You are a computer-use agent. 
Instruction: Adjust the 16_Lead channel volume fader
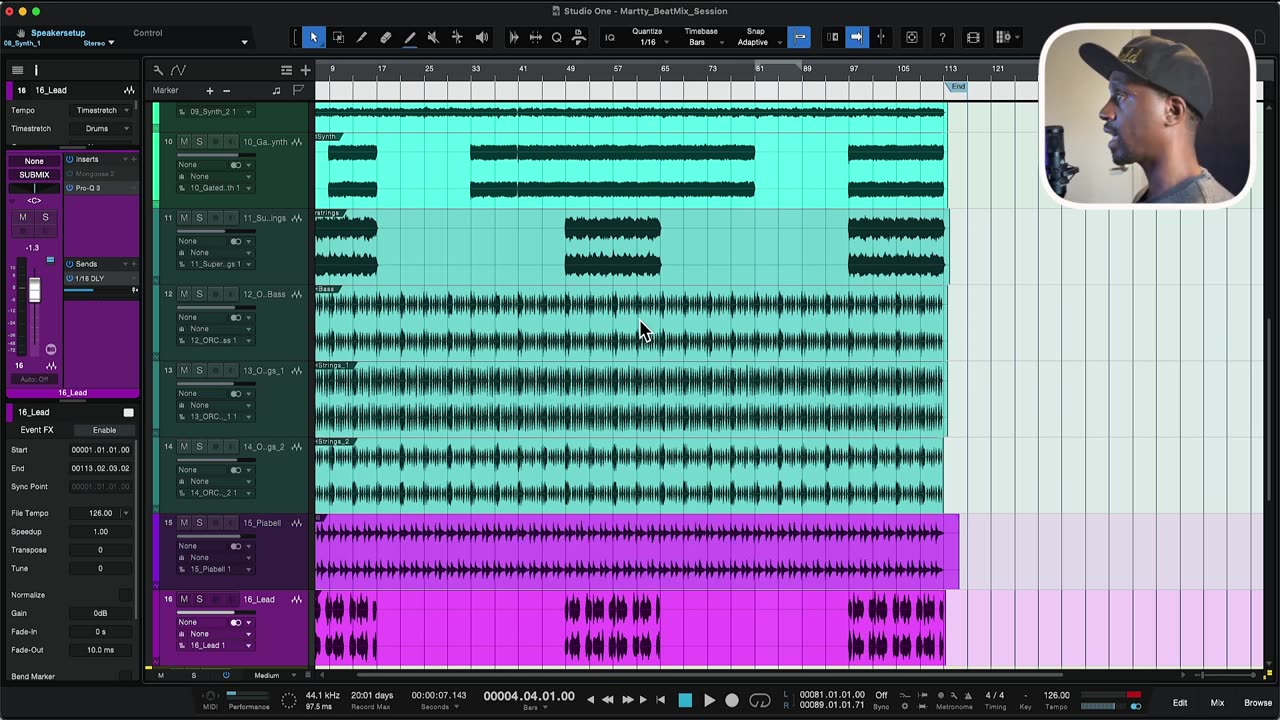(x=34, y=290)
